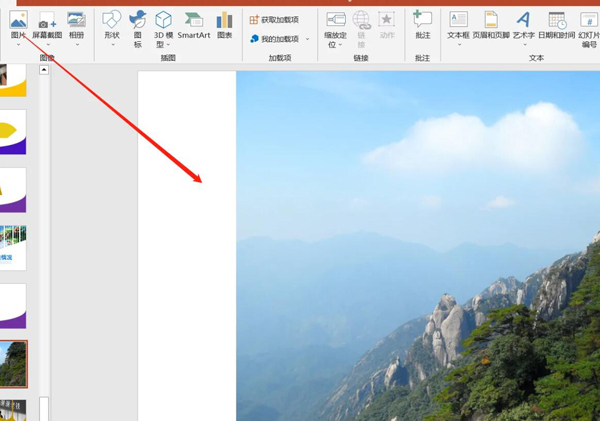Select the bottom slide thumbnail with building
The image size is (600, 421).
click(13, 410)
